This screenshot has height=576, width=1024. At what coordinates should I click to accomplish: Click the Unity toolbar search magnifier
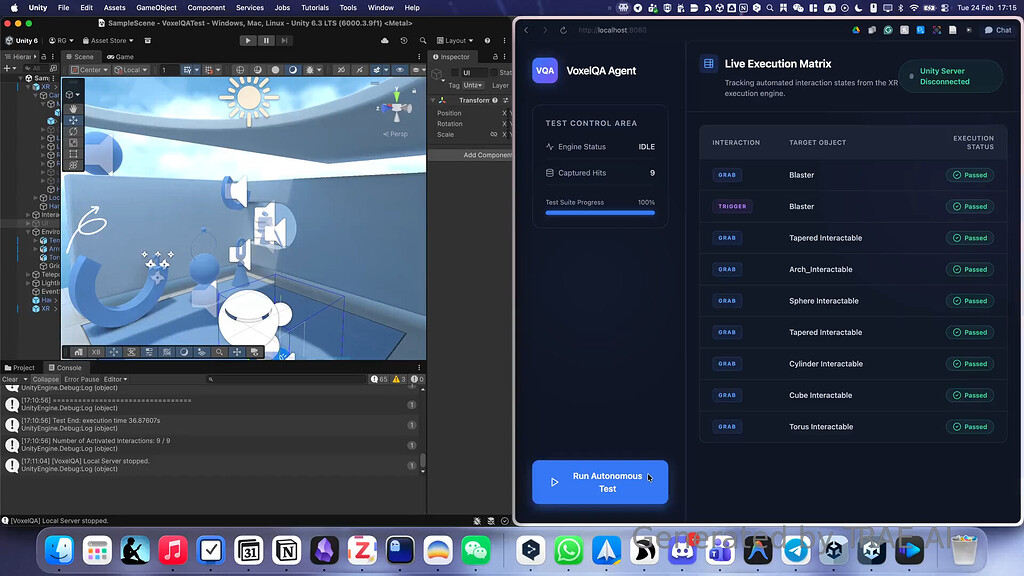423,40
